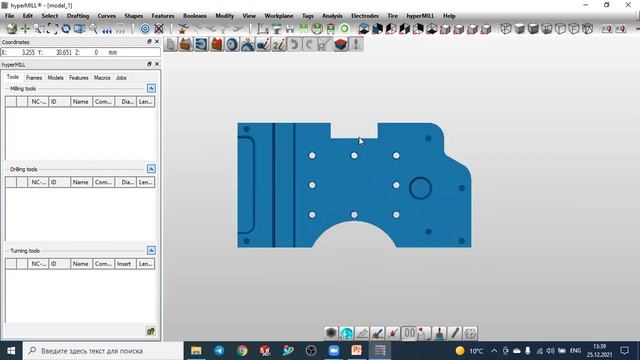Collapse the Milling tools section

coord(151,88)
